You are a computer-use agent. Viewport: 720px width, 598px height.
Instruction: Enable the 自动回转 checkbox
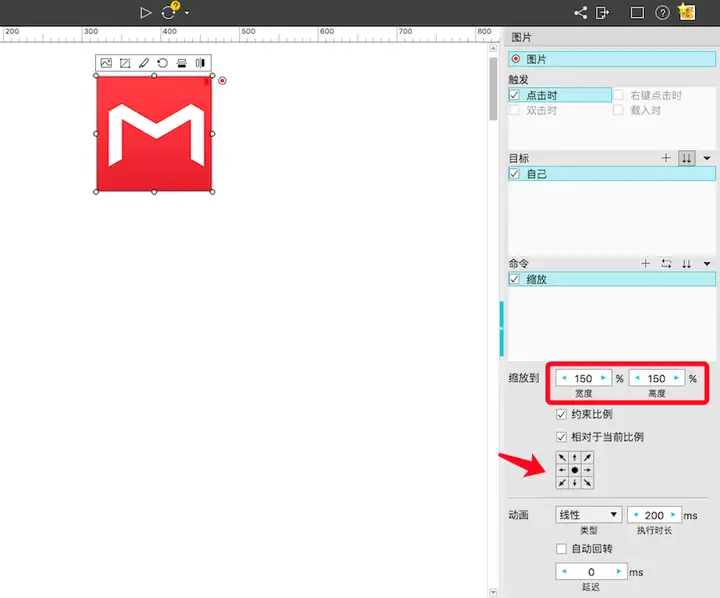point(561,548)
